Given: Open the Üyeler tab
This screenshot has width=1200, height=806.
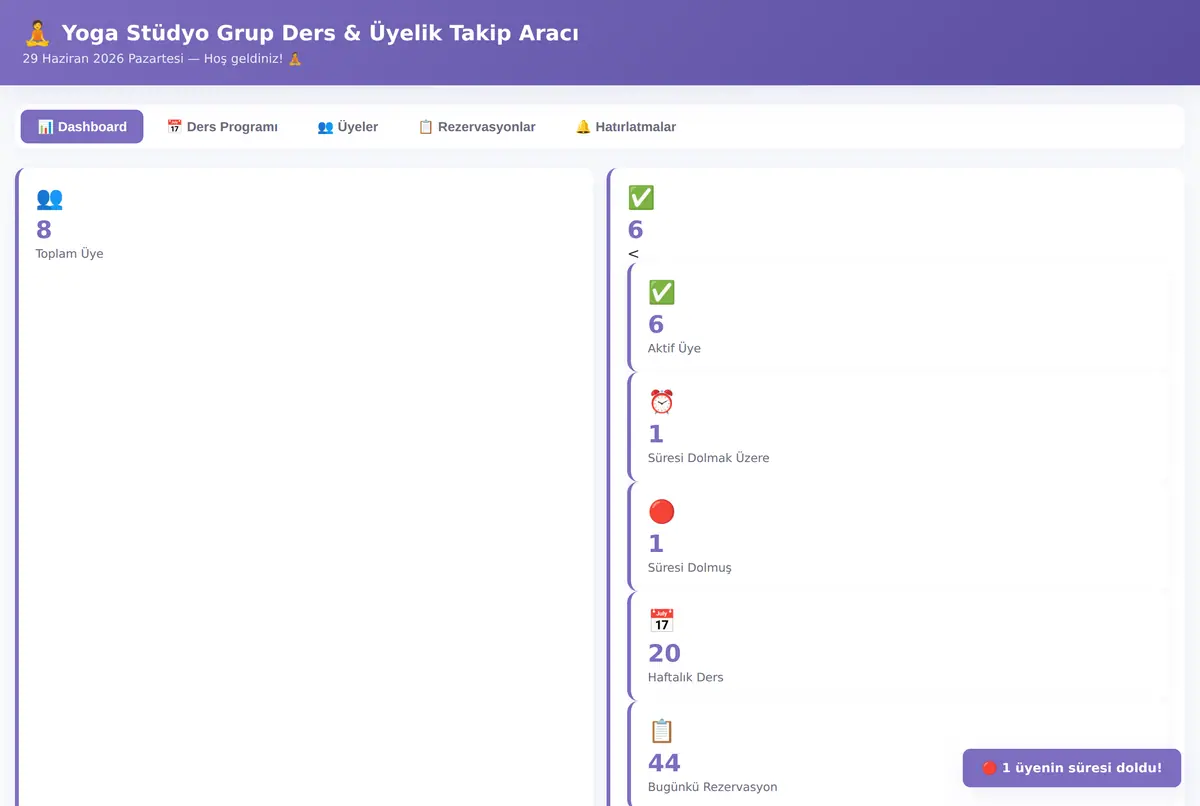Looking at the screenshot, I should 348,127.
